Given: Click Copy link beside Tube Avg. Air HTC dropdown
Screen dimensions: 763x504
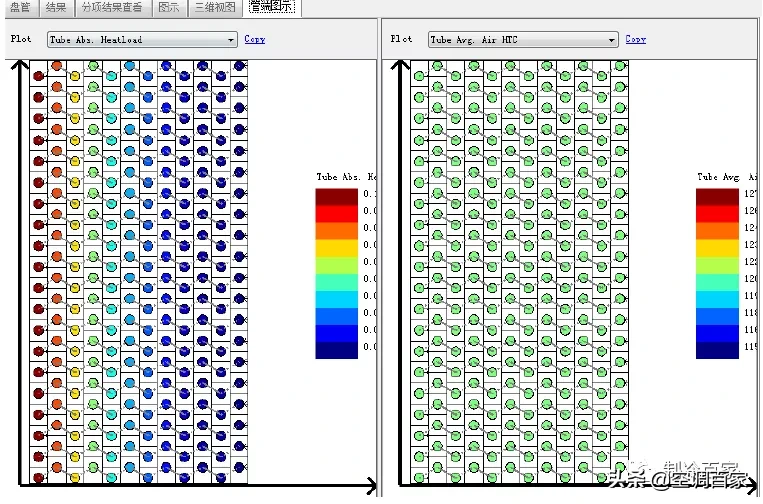Looking at the screenshot, I should (636, 39).
